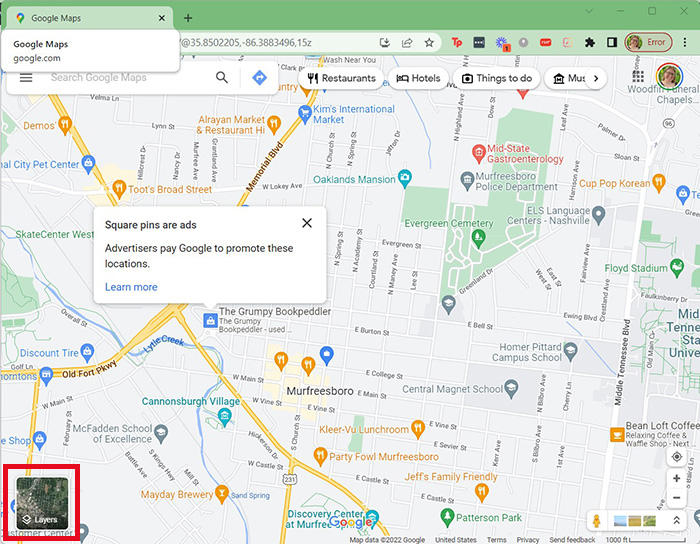Click the Patterson Park pin
Screen dimensions: 700x544
point(447,516)
